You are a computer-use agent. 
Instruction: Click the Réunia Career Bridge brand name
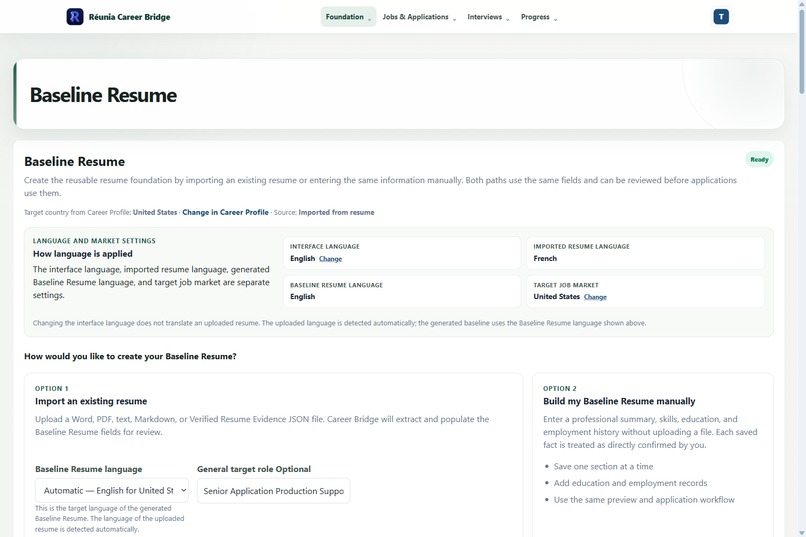pos(130,17)
